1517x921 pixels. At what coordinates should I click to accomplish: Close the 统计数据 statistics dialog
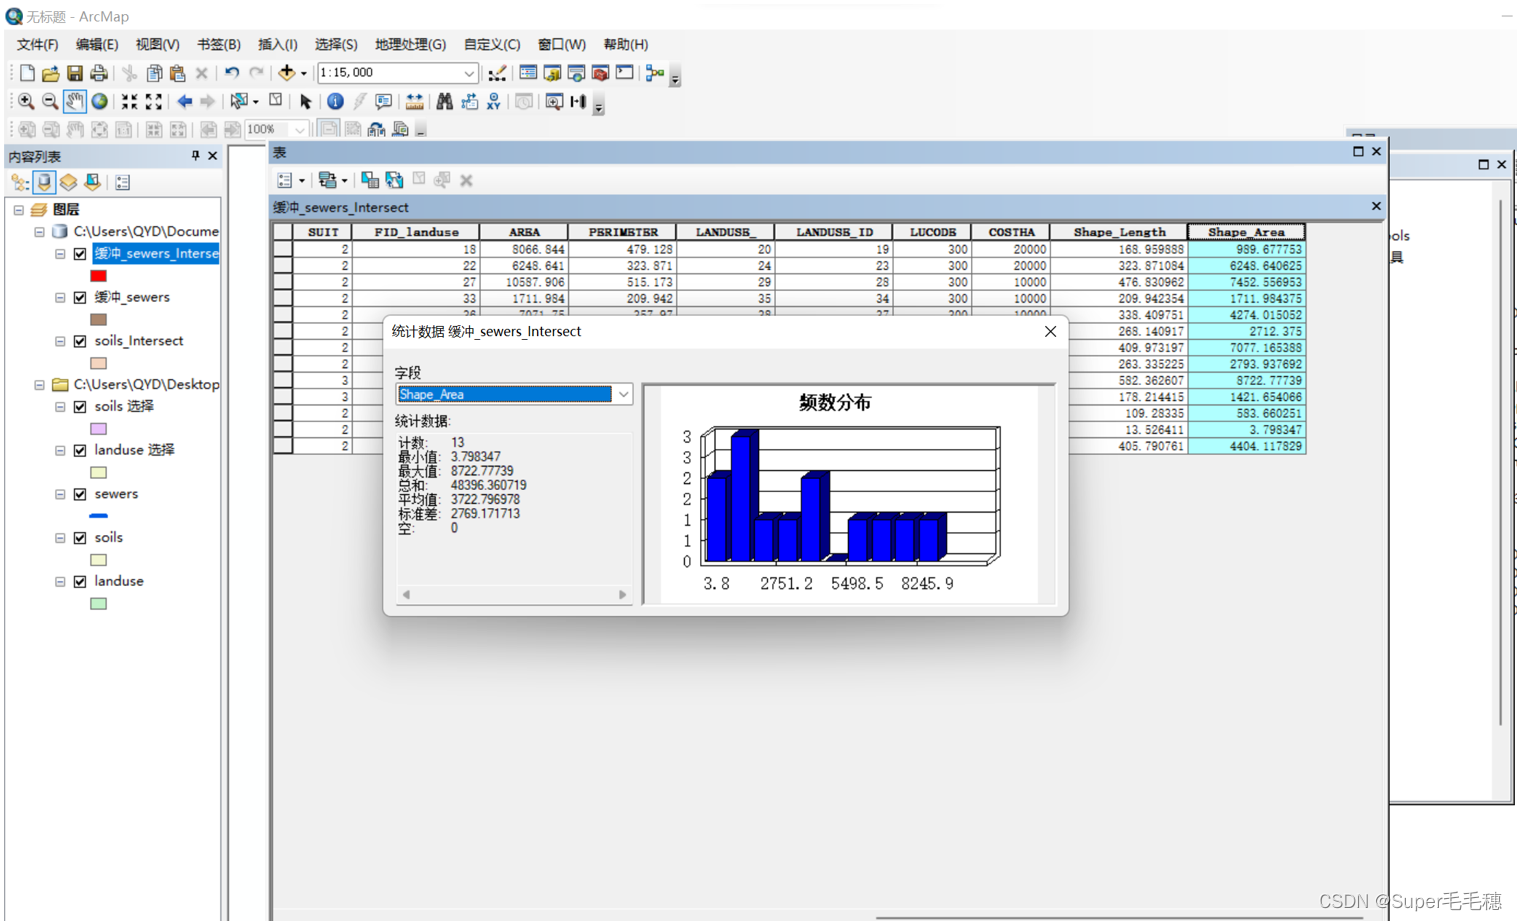coord(1050,332)
